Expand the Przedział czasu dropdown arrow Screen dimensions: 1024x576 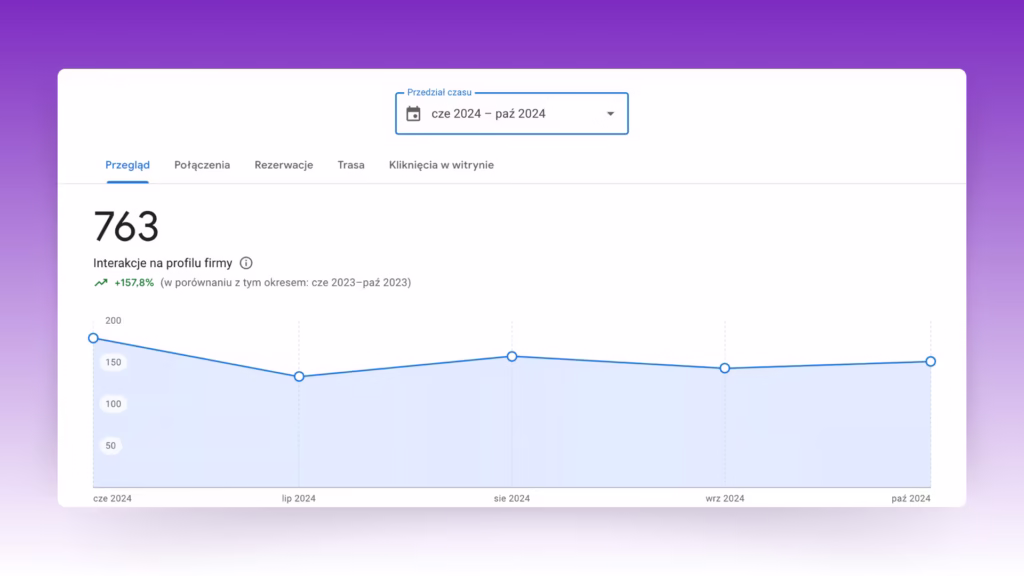tap(611, 114)
